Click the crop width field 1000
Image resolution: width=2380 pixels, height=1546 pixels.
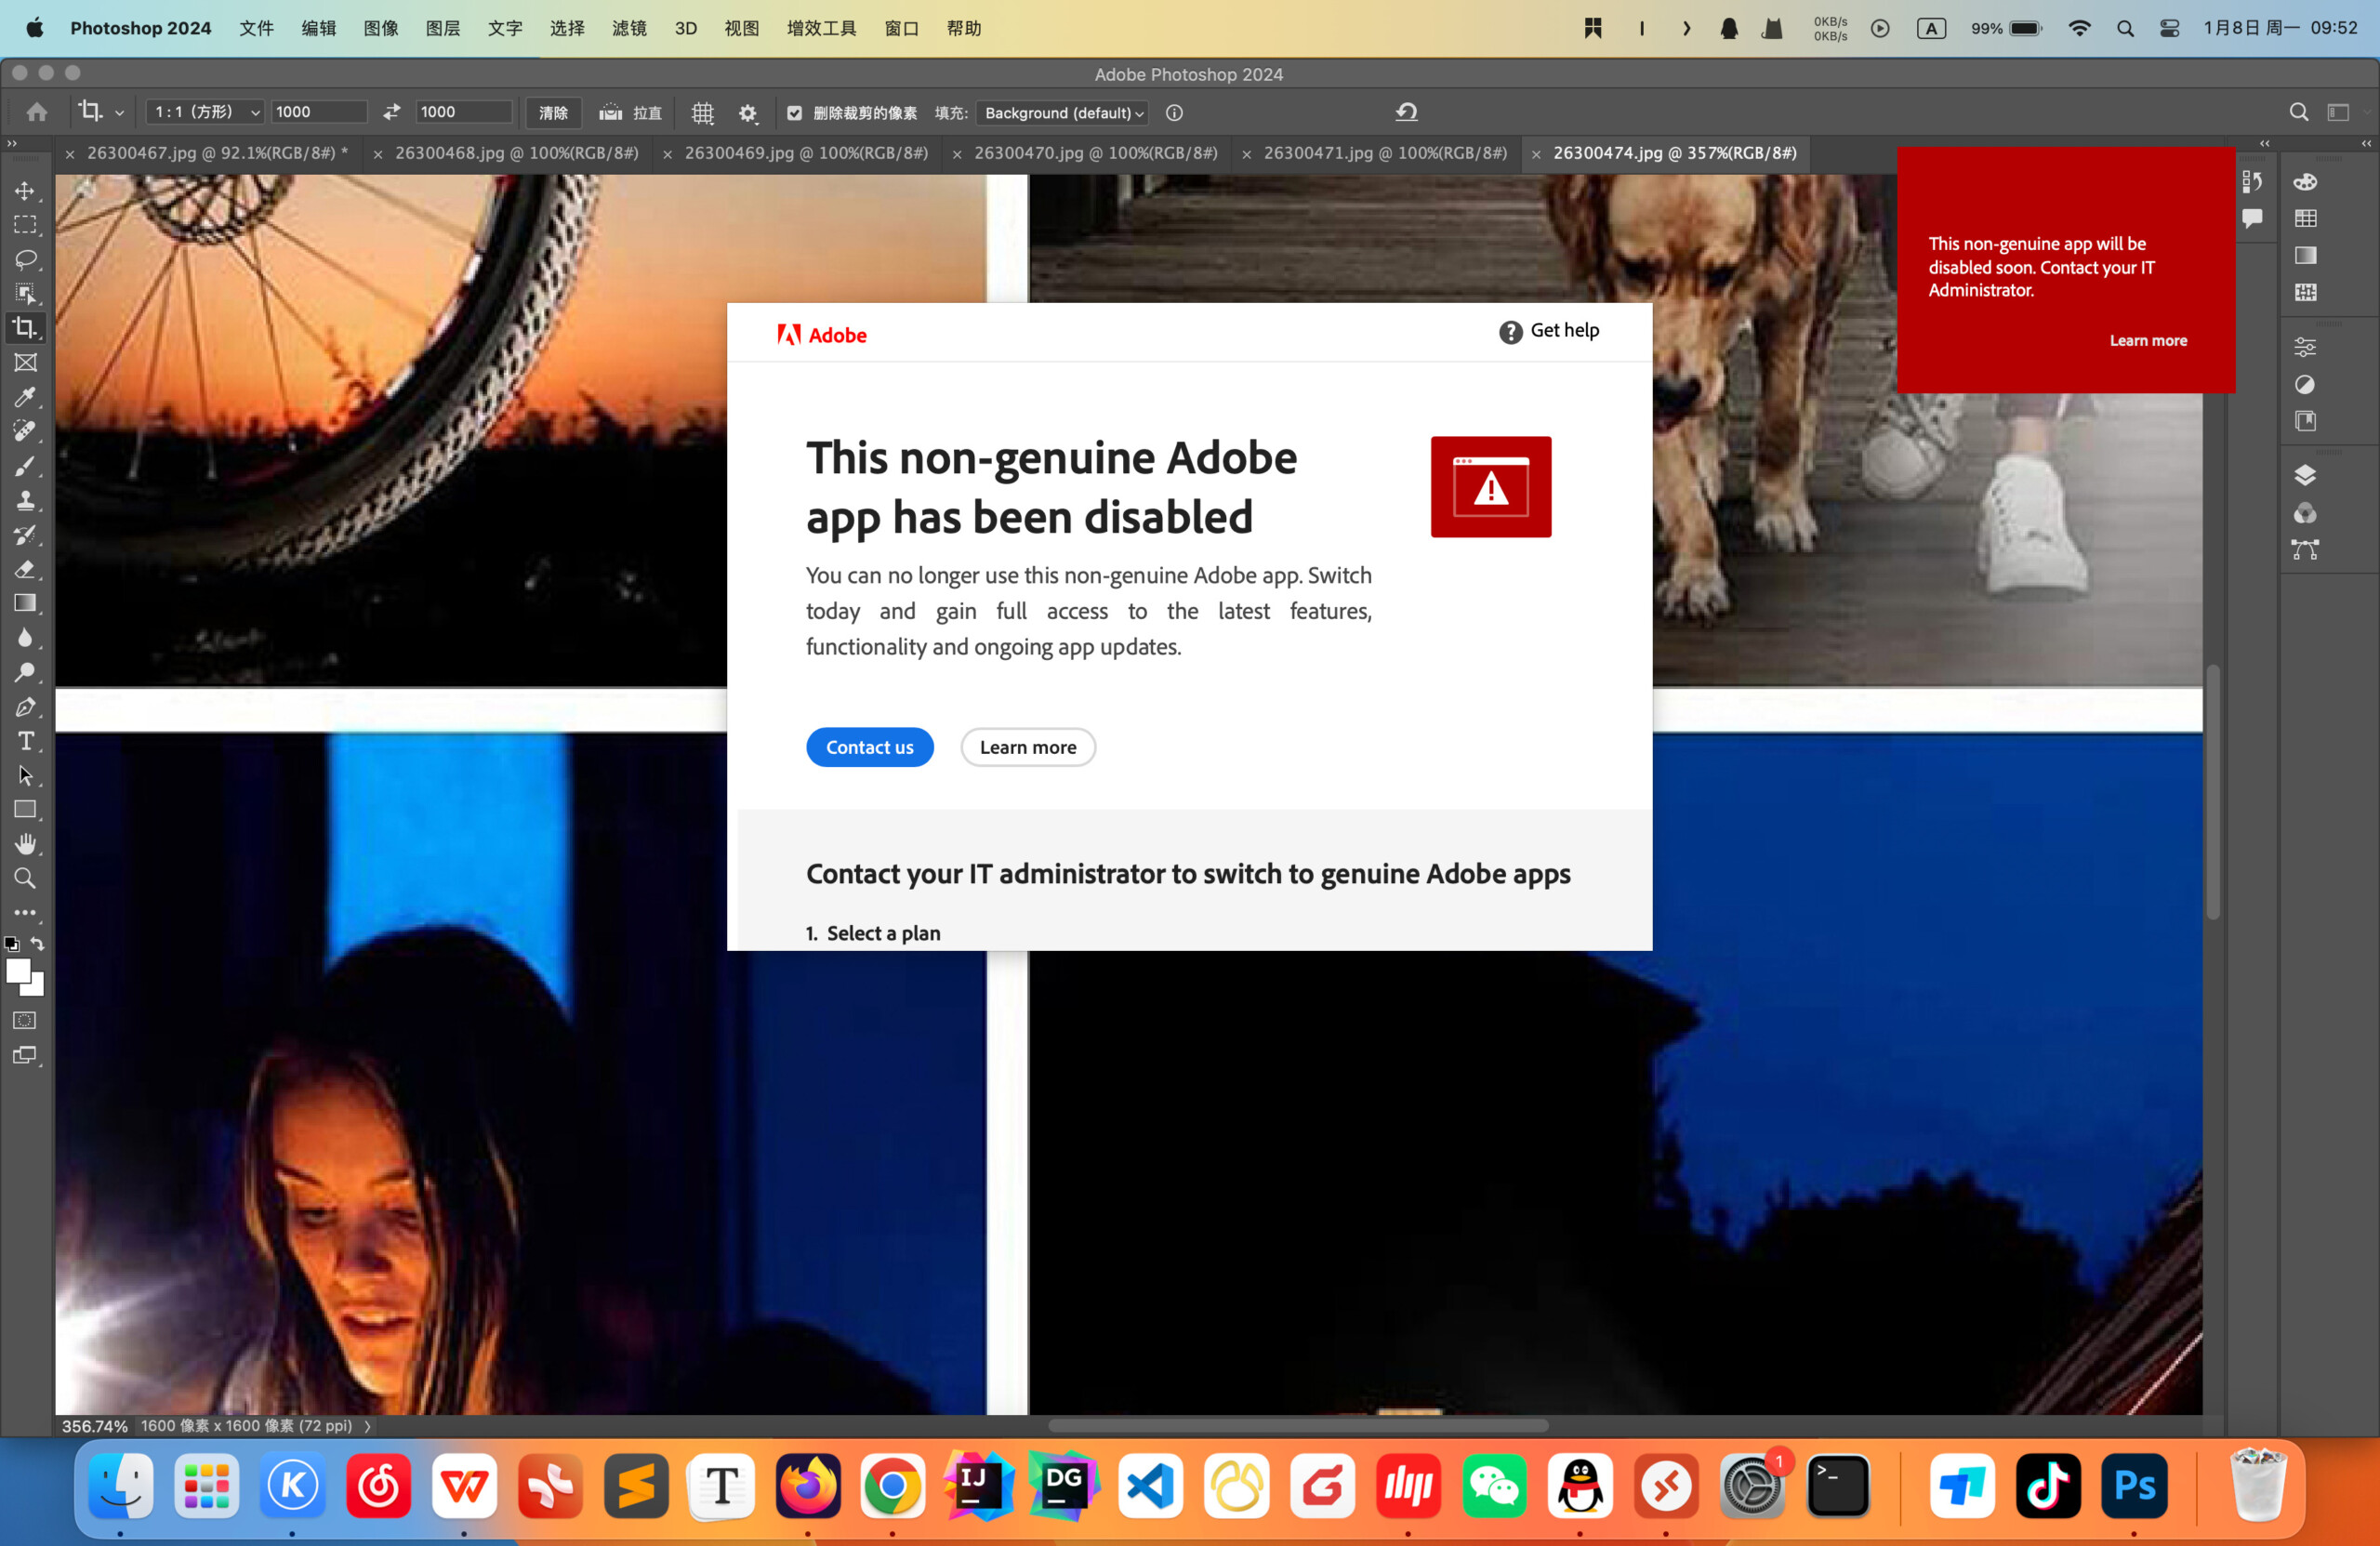(319, 112)
